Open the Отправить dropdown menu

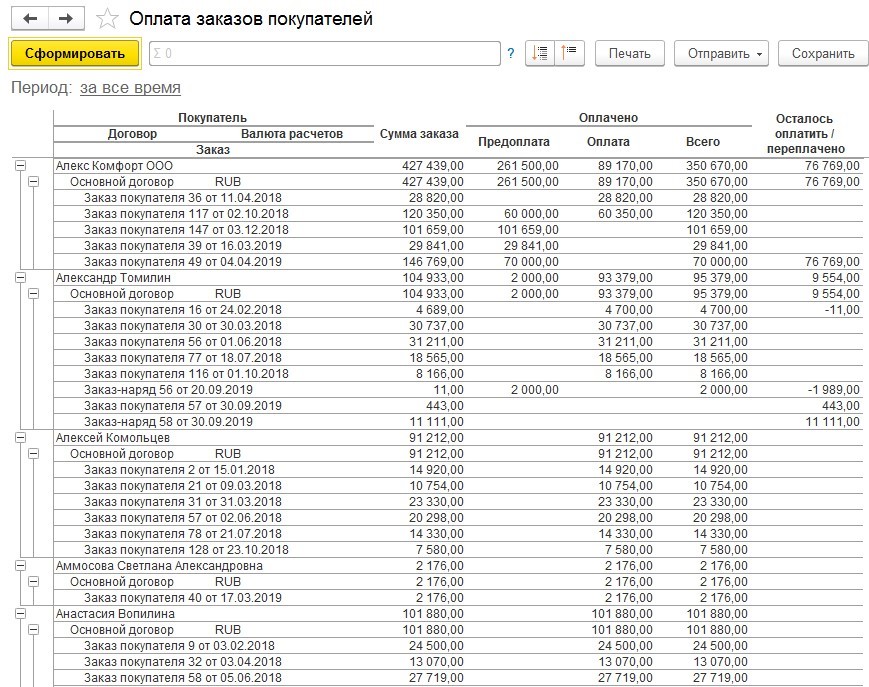tap(725, 54)
